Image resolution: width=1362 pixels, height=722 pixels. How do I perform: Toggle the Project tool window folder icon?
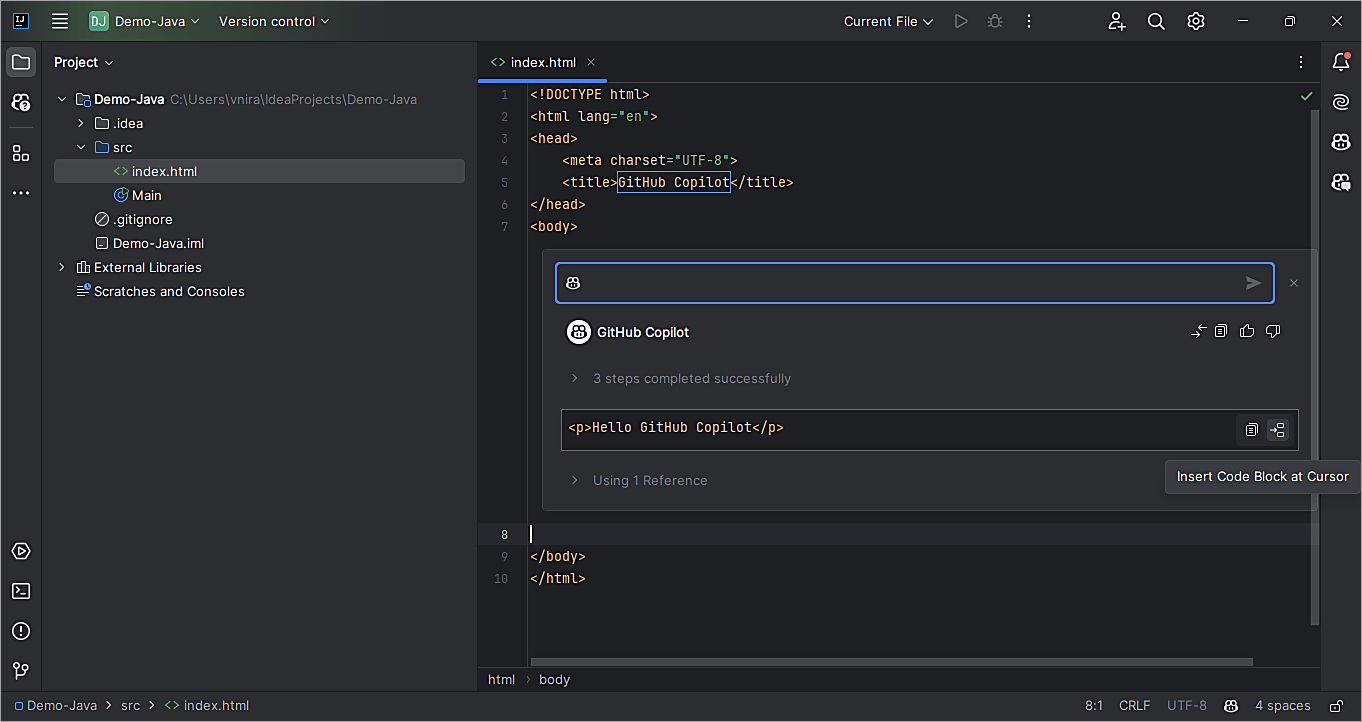pos(21,62)
